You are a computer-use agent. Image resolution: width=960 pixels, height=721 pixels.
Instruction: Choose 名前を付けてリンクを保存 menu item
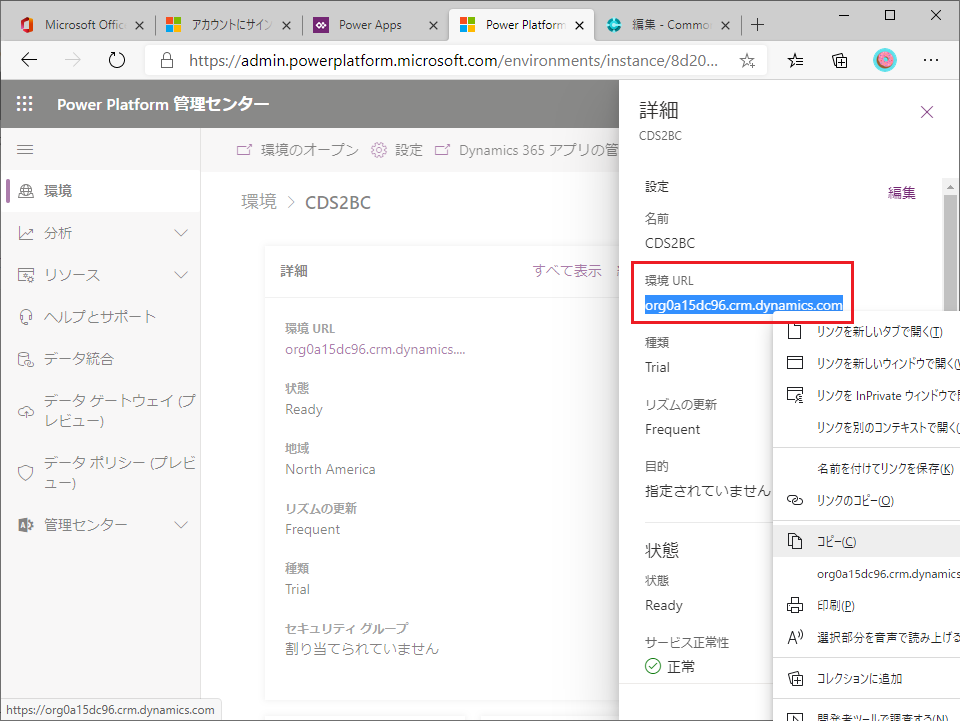click(x=867, y=469)
